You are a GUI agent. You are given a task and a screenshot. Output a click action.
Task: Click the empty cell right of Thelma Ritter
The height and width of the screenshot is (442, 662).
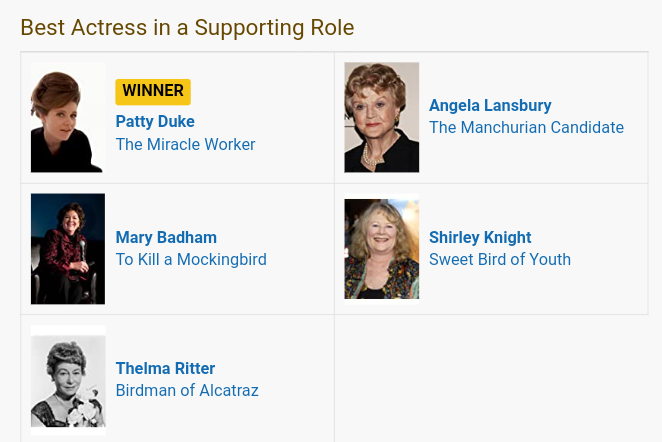pyautogui.click(x=490, y=378)
